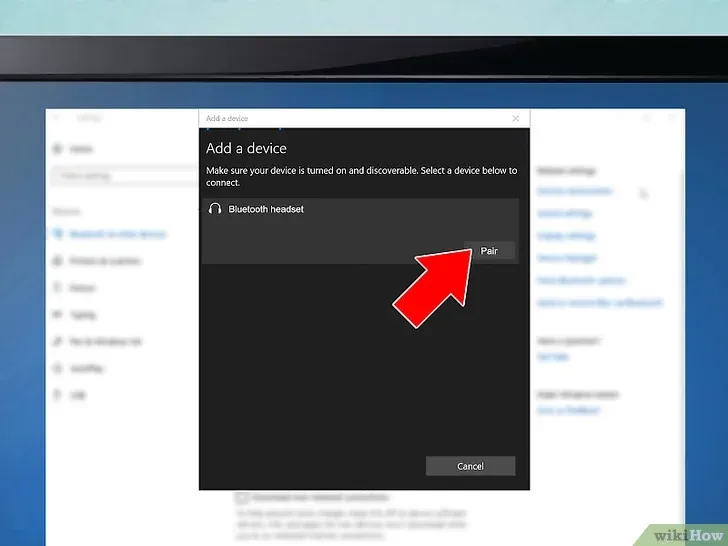Viewport: 728px width, 546px height.
Task: Click the Mouse icon in sidebar
Action: click(58, 288)
